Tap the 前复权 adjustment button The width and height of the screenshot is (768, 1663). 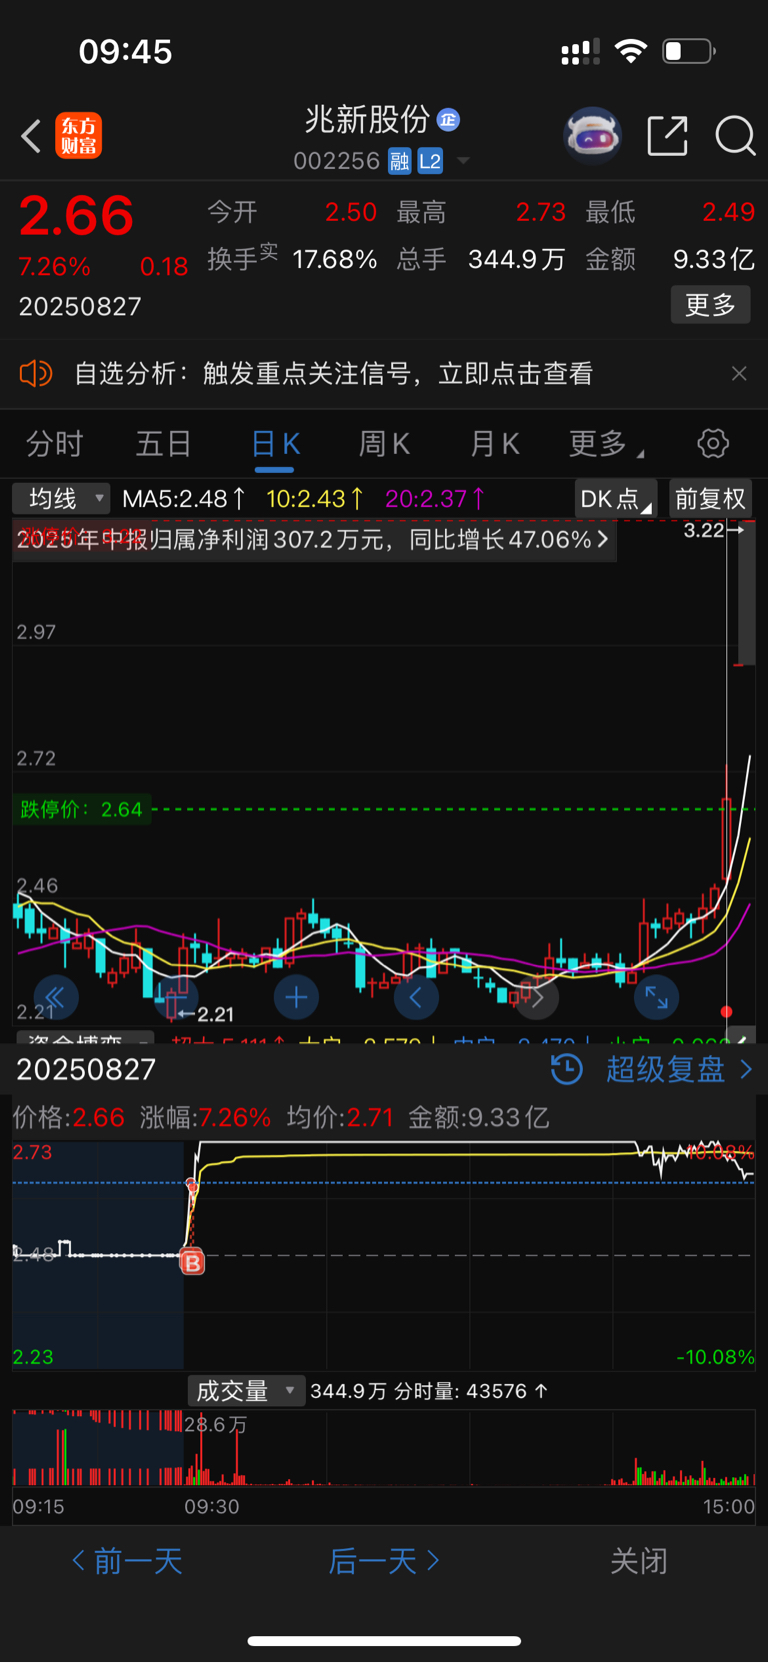(x=710, y=499)
